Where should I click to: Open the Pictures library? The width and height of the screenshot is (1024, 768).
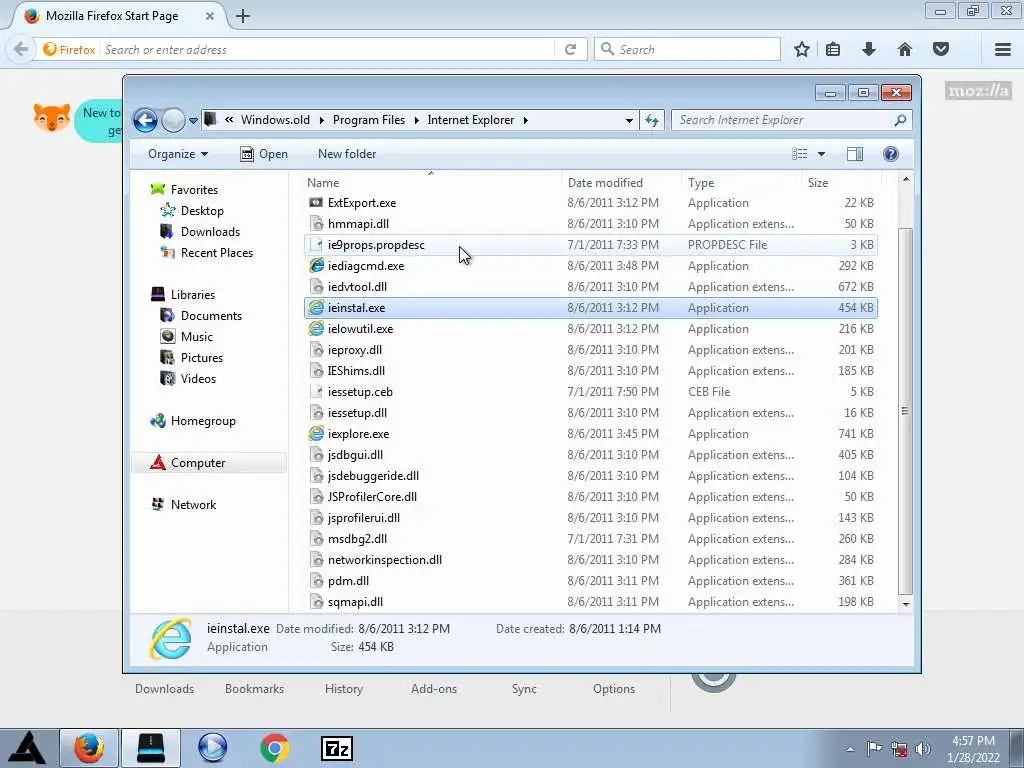coord(201,358)
